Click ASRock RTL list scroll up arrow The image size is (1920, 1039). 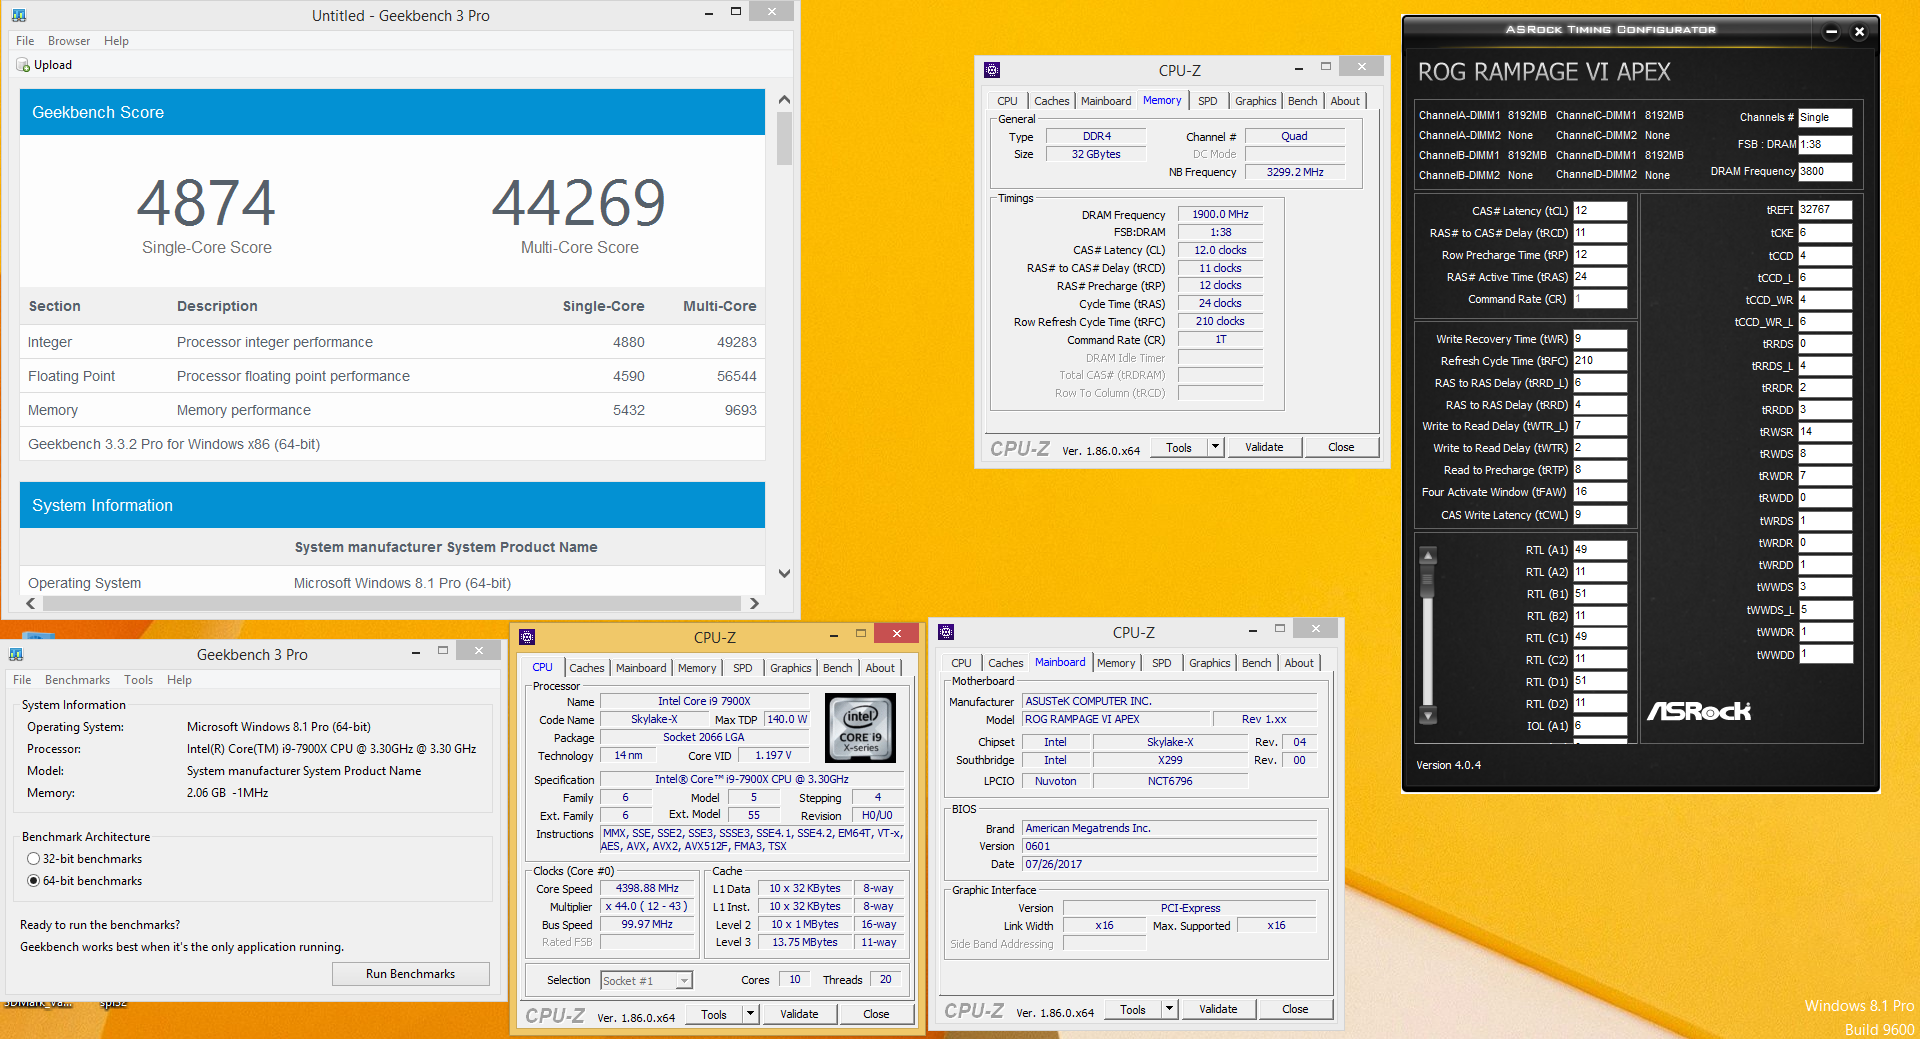[x=1428, y=556]
